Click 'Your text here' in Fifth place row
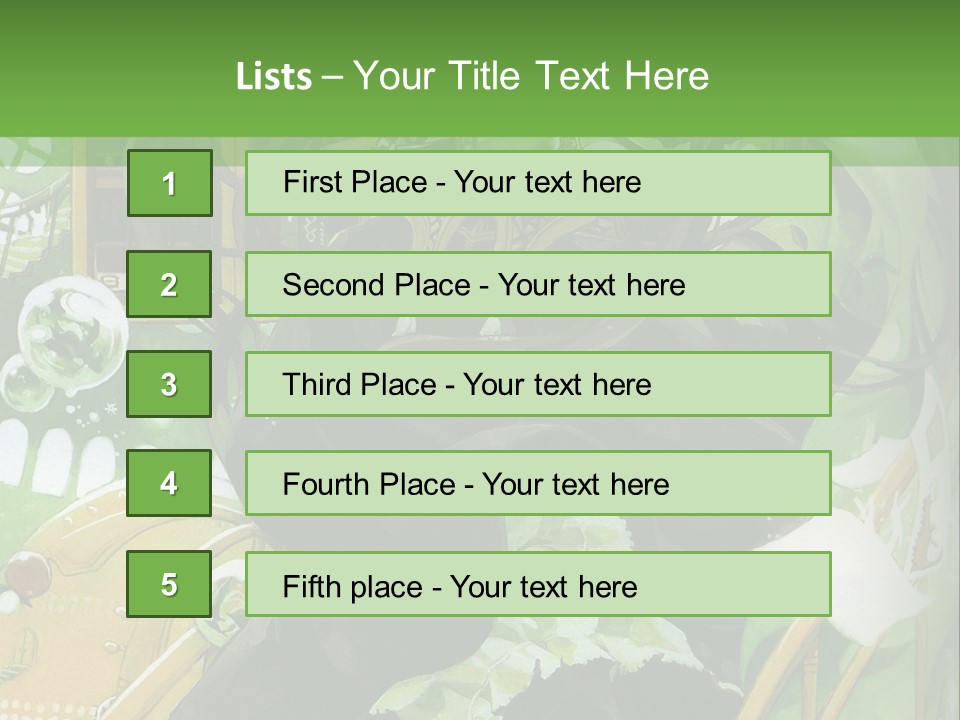 pos(544,587)
